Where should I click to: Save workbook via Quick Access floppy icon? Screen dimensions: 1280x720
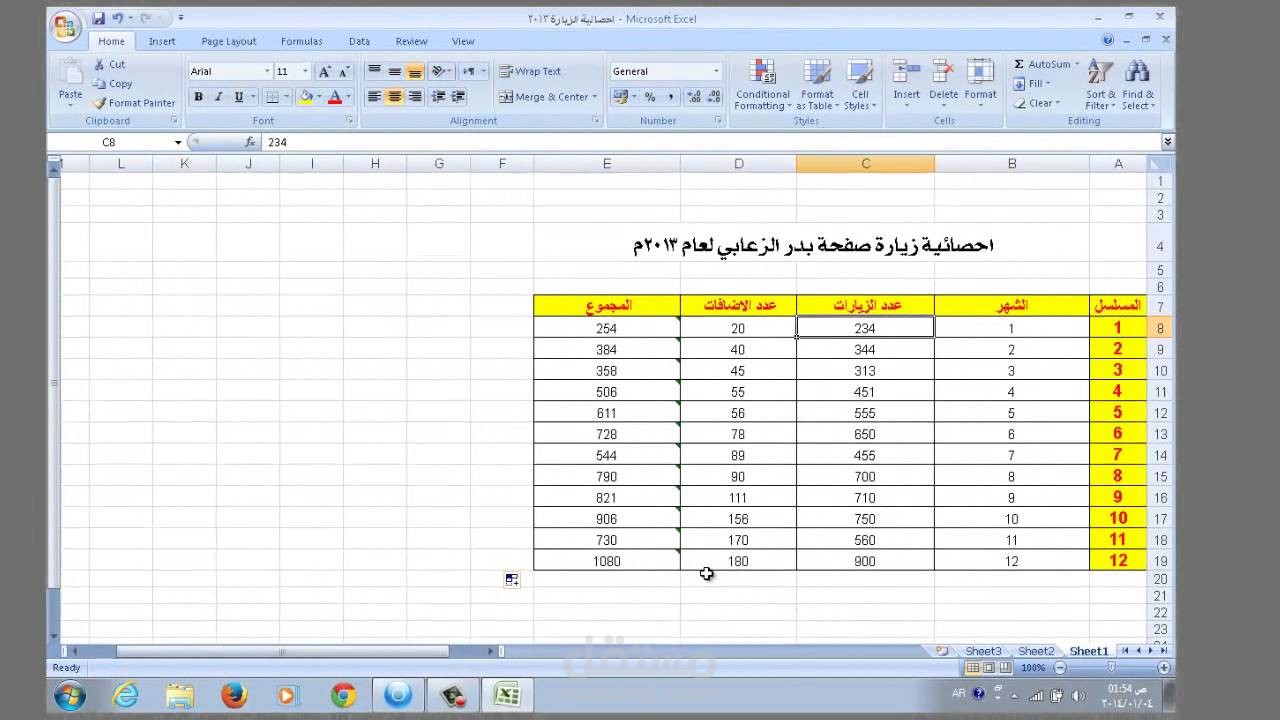tap(98, 18)
